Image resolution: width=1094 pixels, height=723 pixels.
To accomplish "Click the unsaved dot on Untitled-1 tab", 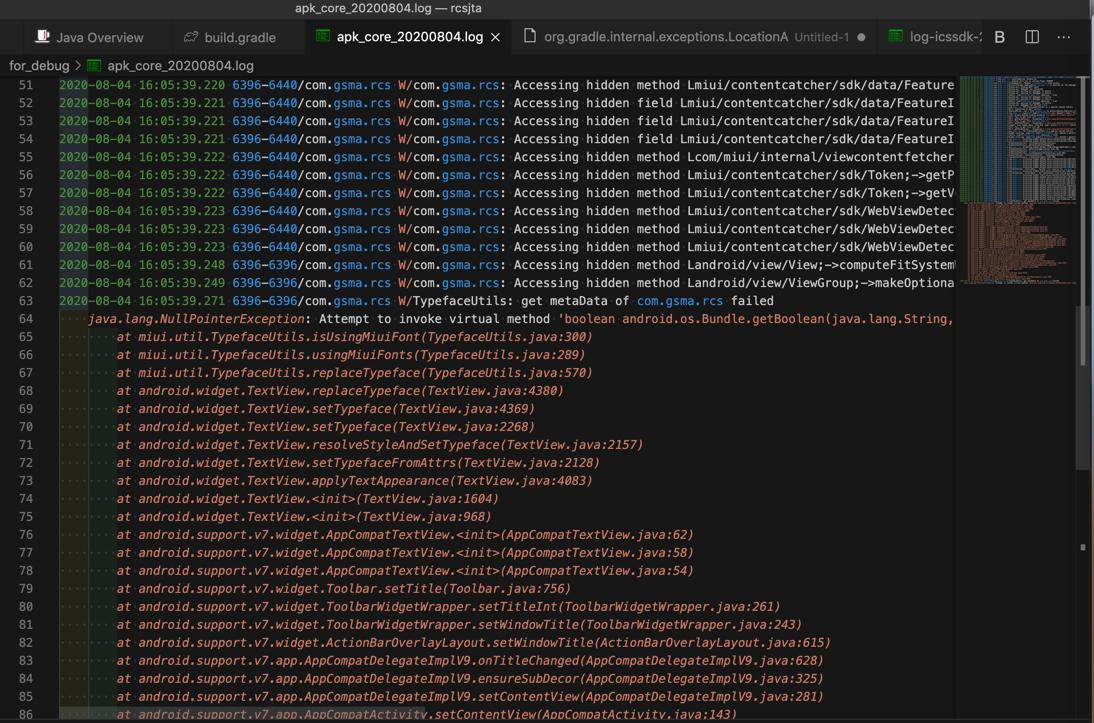I will (x=862, y=37).
